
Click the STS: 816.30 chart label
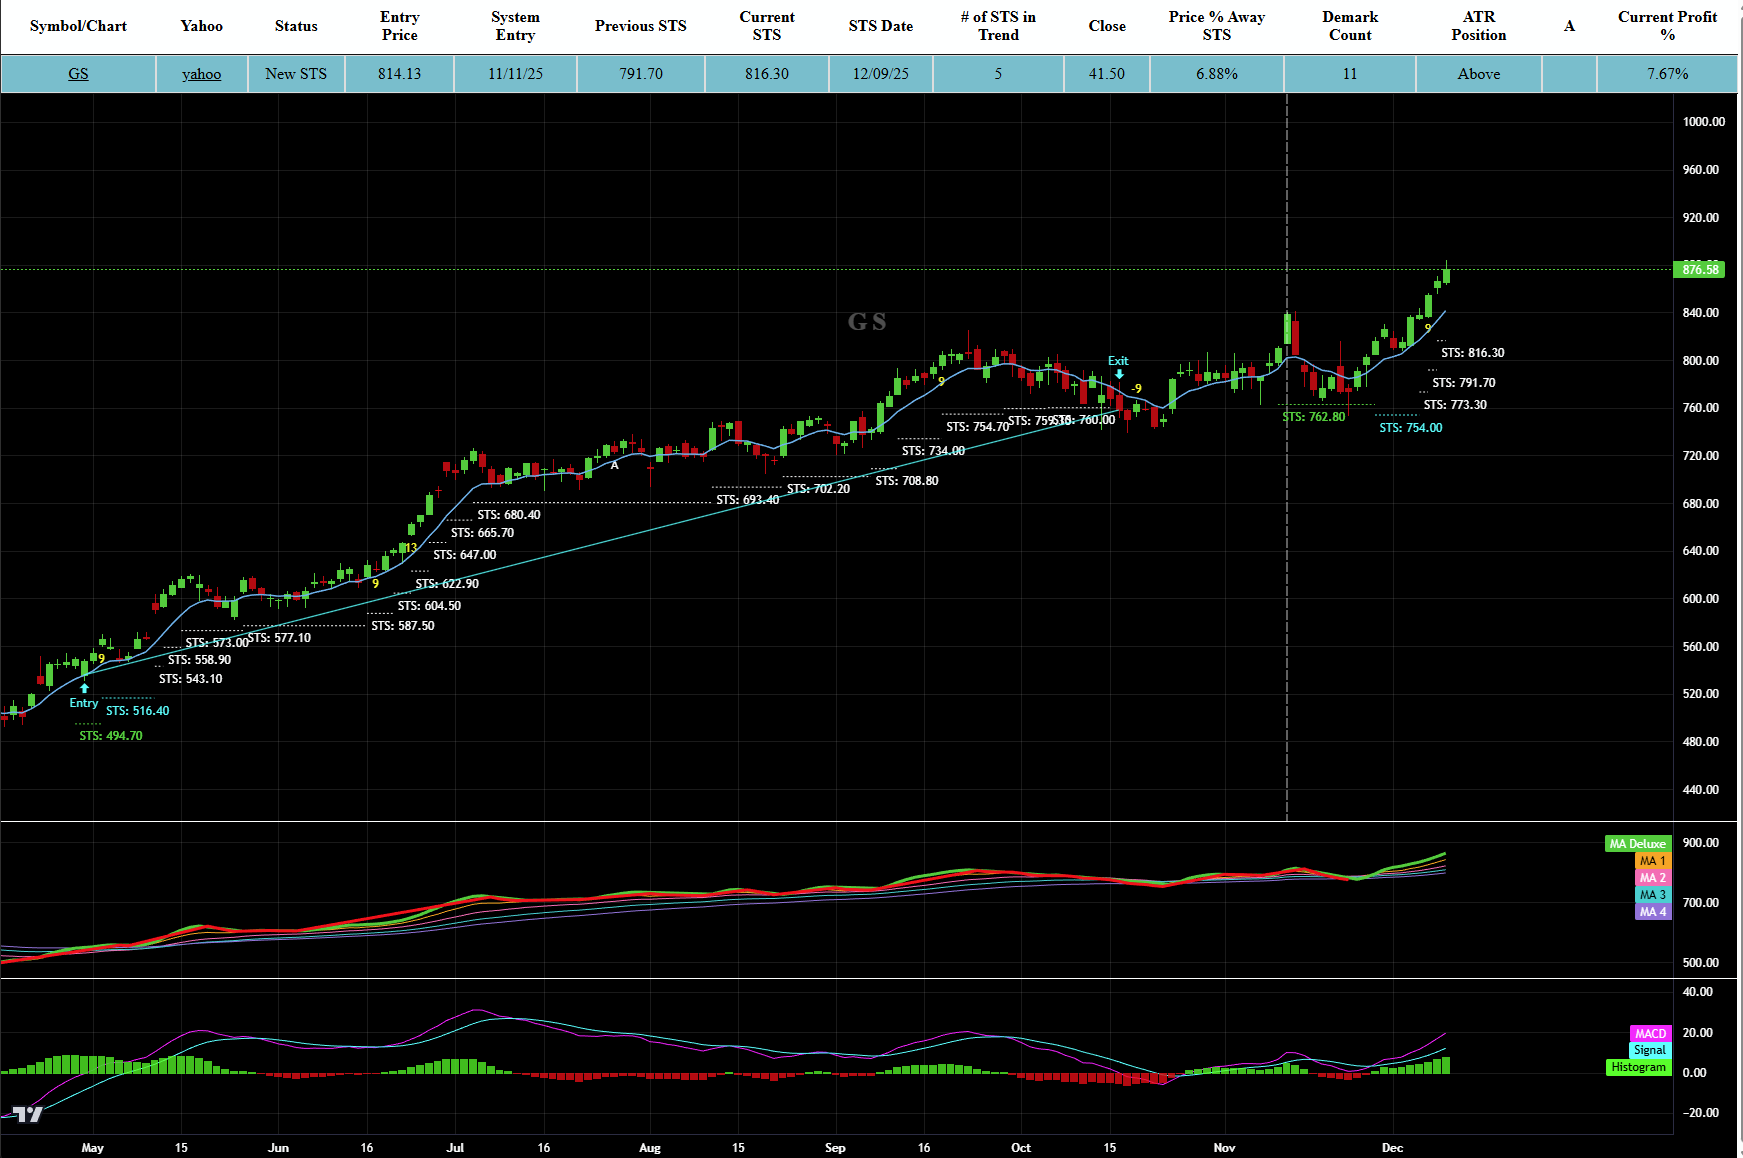click(1472, 353)
